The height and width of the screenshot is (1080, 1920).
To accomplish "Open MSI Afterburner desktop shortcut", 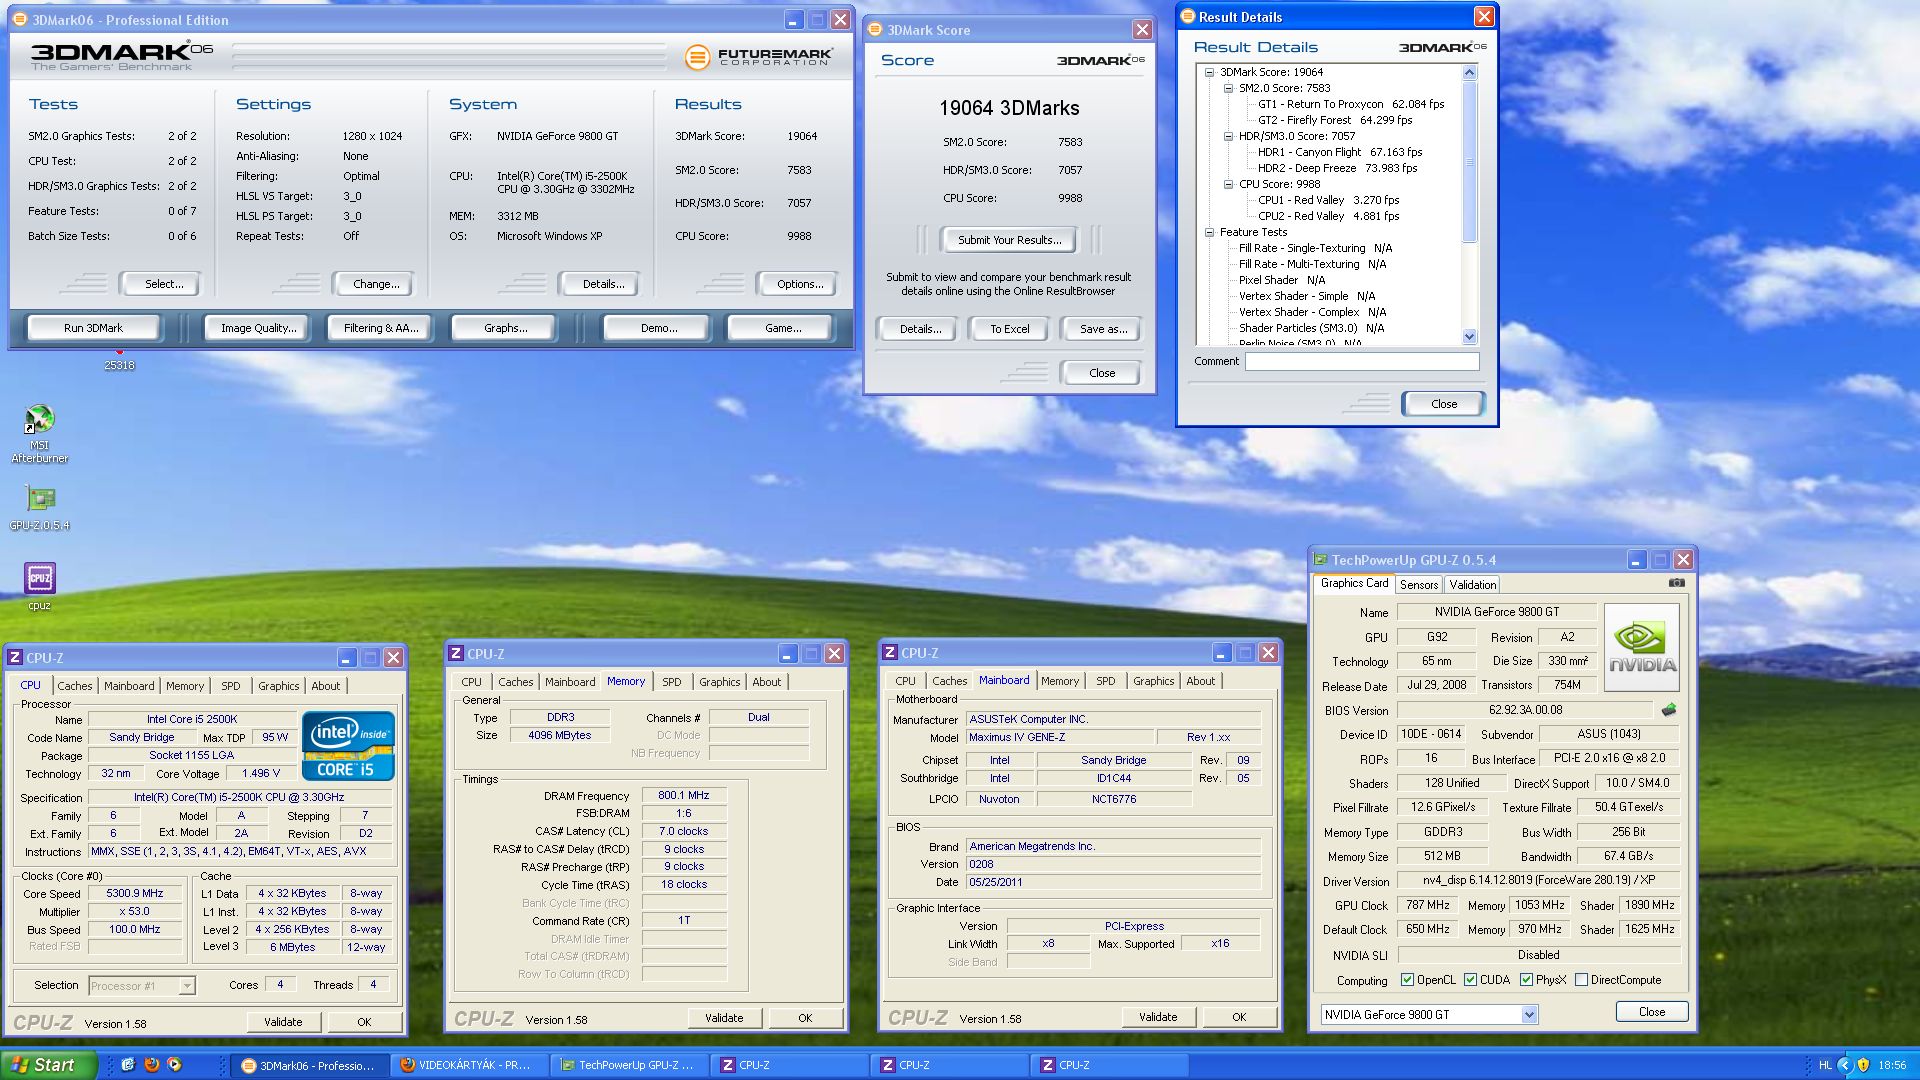I will point(39,420).
